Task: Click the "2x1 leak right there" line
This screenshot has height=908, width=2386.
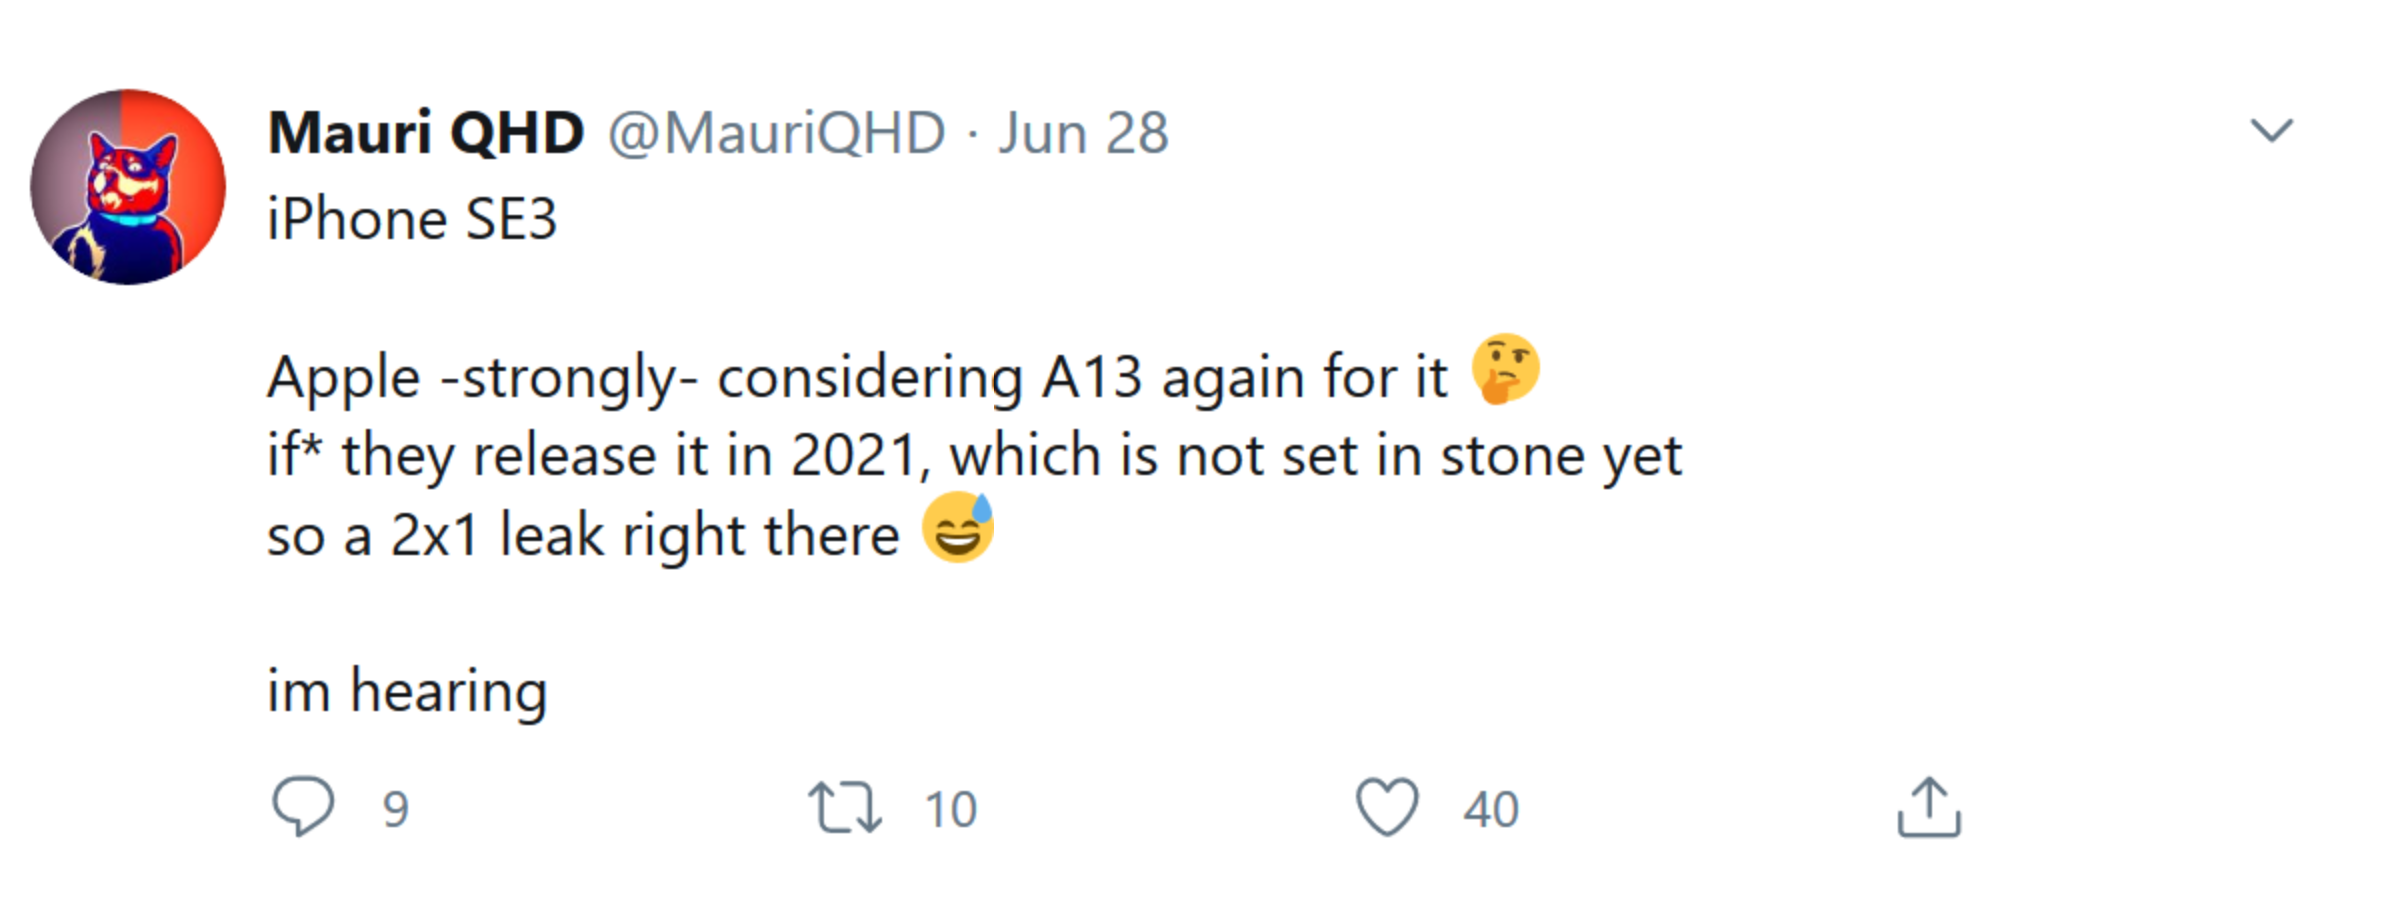Action: 644,535
